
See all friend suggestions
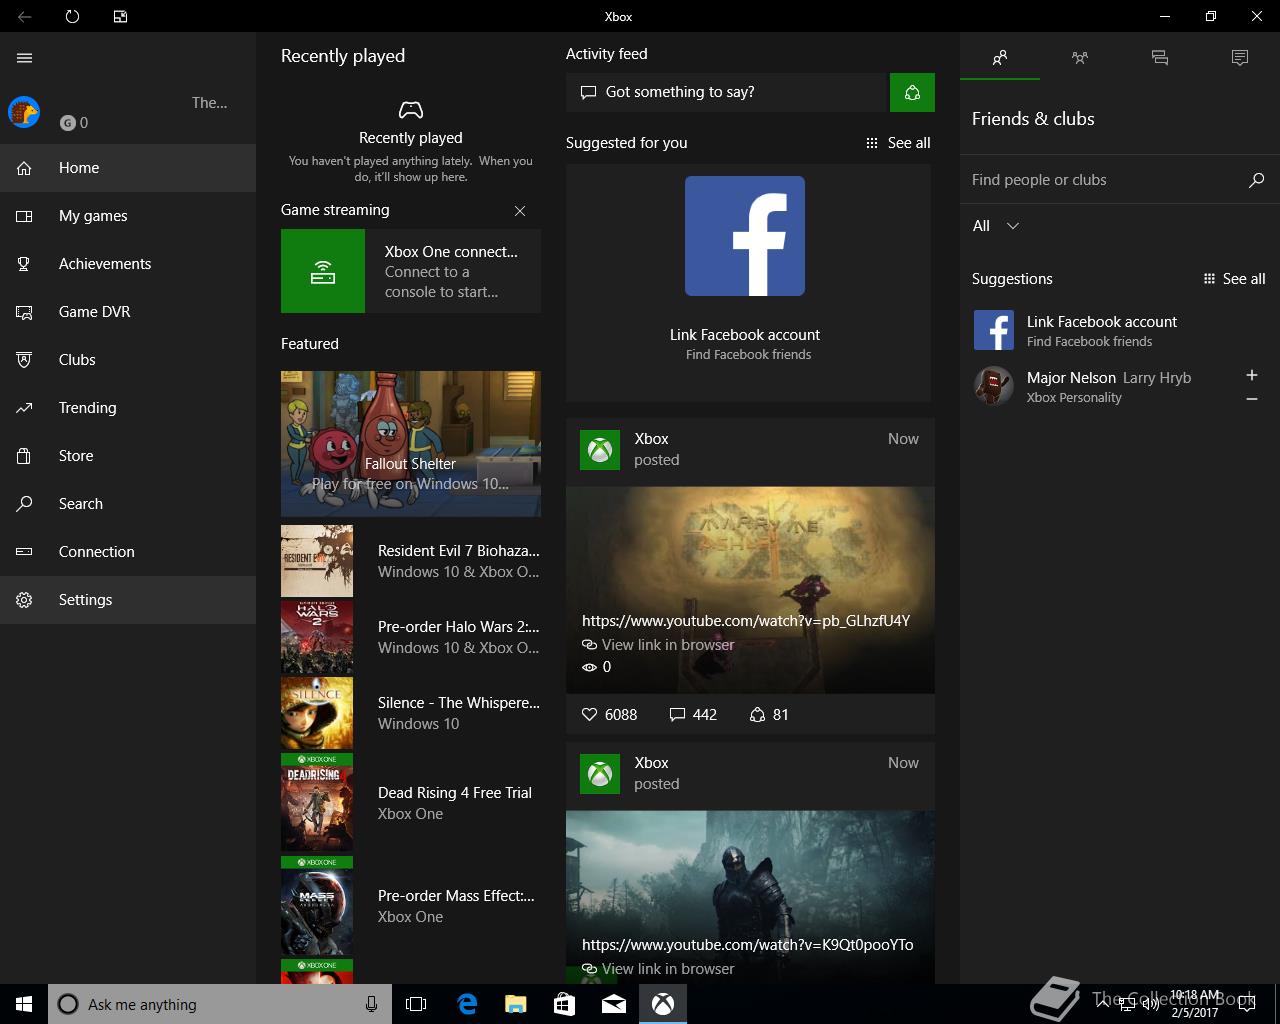pyautogui.click(x=1234, y=279)
